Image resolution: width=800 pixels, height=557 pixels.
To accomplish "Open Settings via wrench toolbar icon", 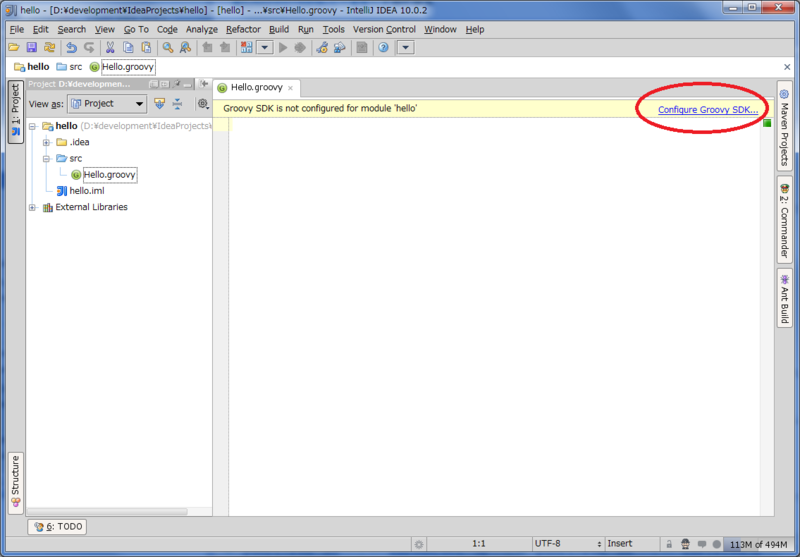I will pos(322,47).
